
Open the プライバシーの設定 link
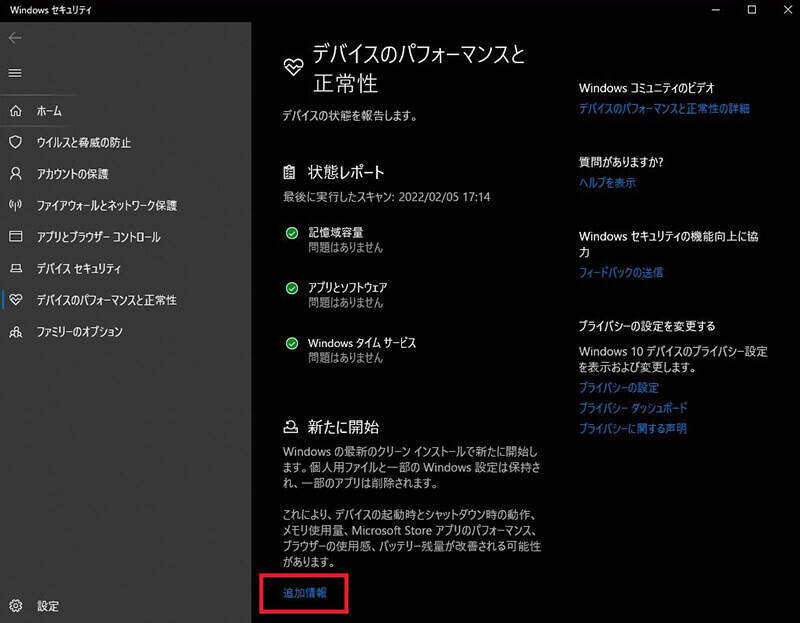pyautogui.click(x=618, y=388)
